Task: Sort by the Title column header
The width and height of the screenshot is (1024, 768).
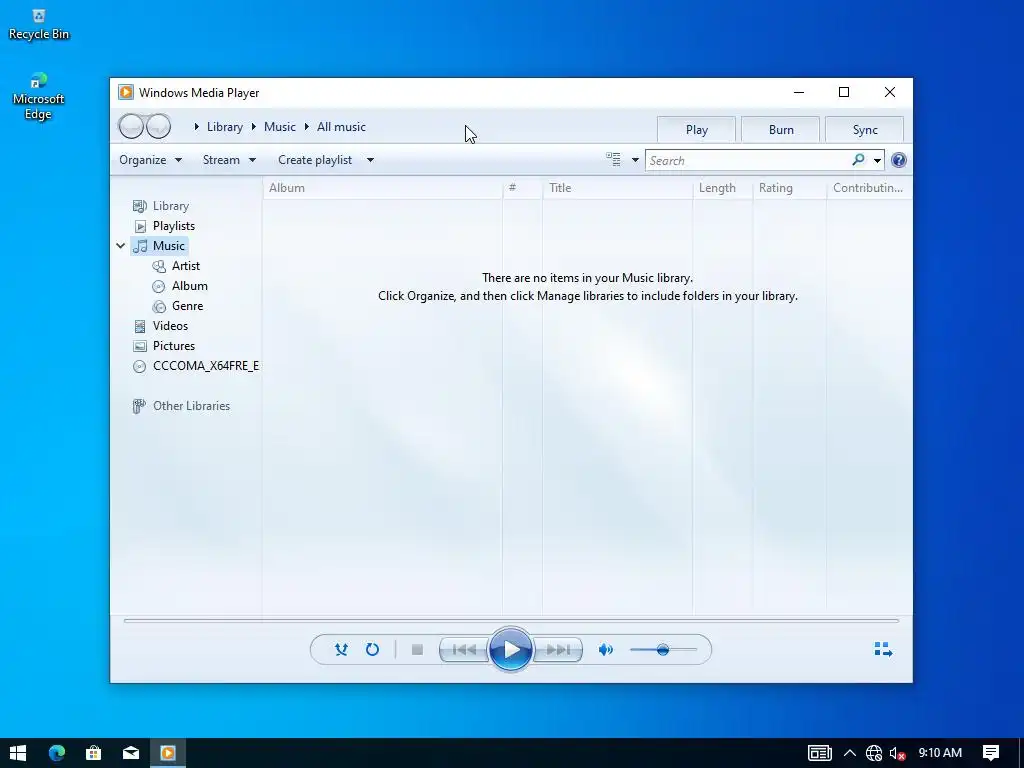Action: click(617, 188)
